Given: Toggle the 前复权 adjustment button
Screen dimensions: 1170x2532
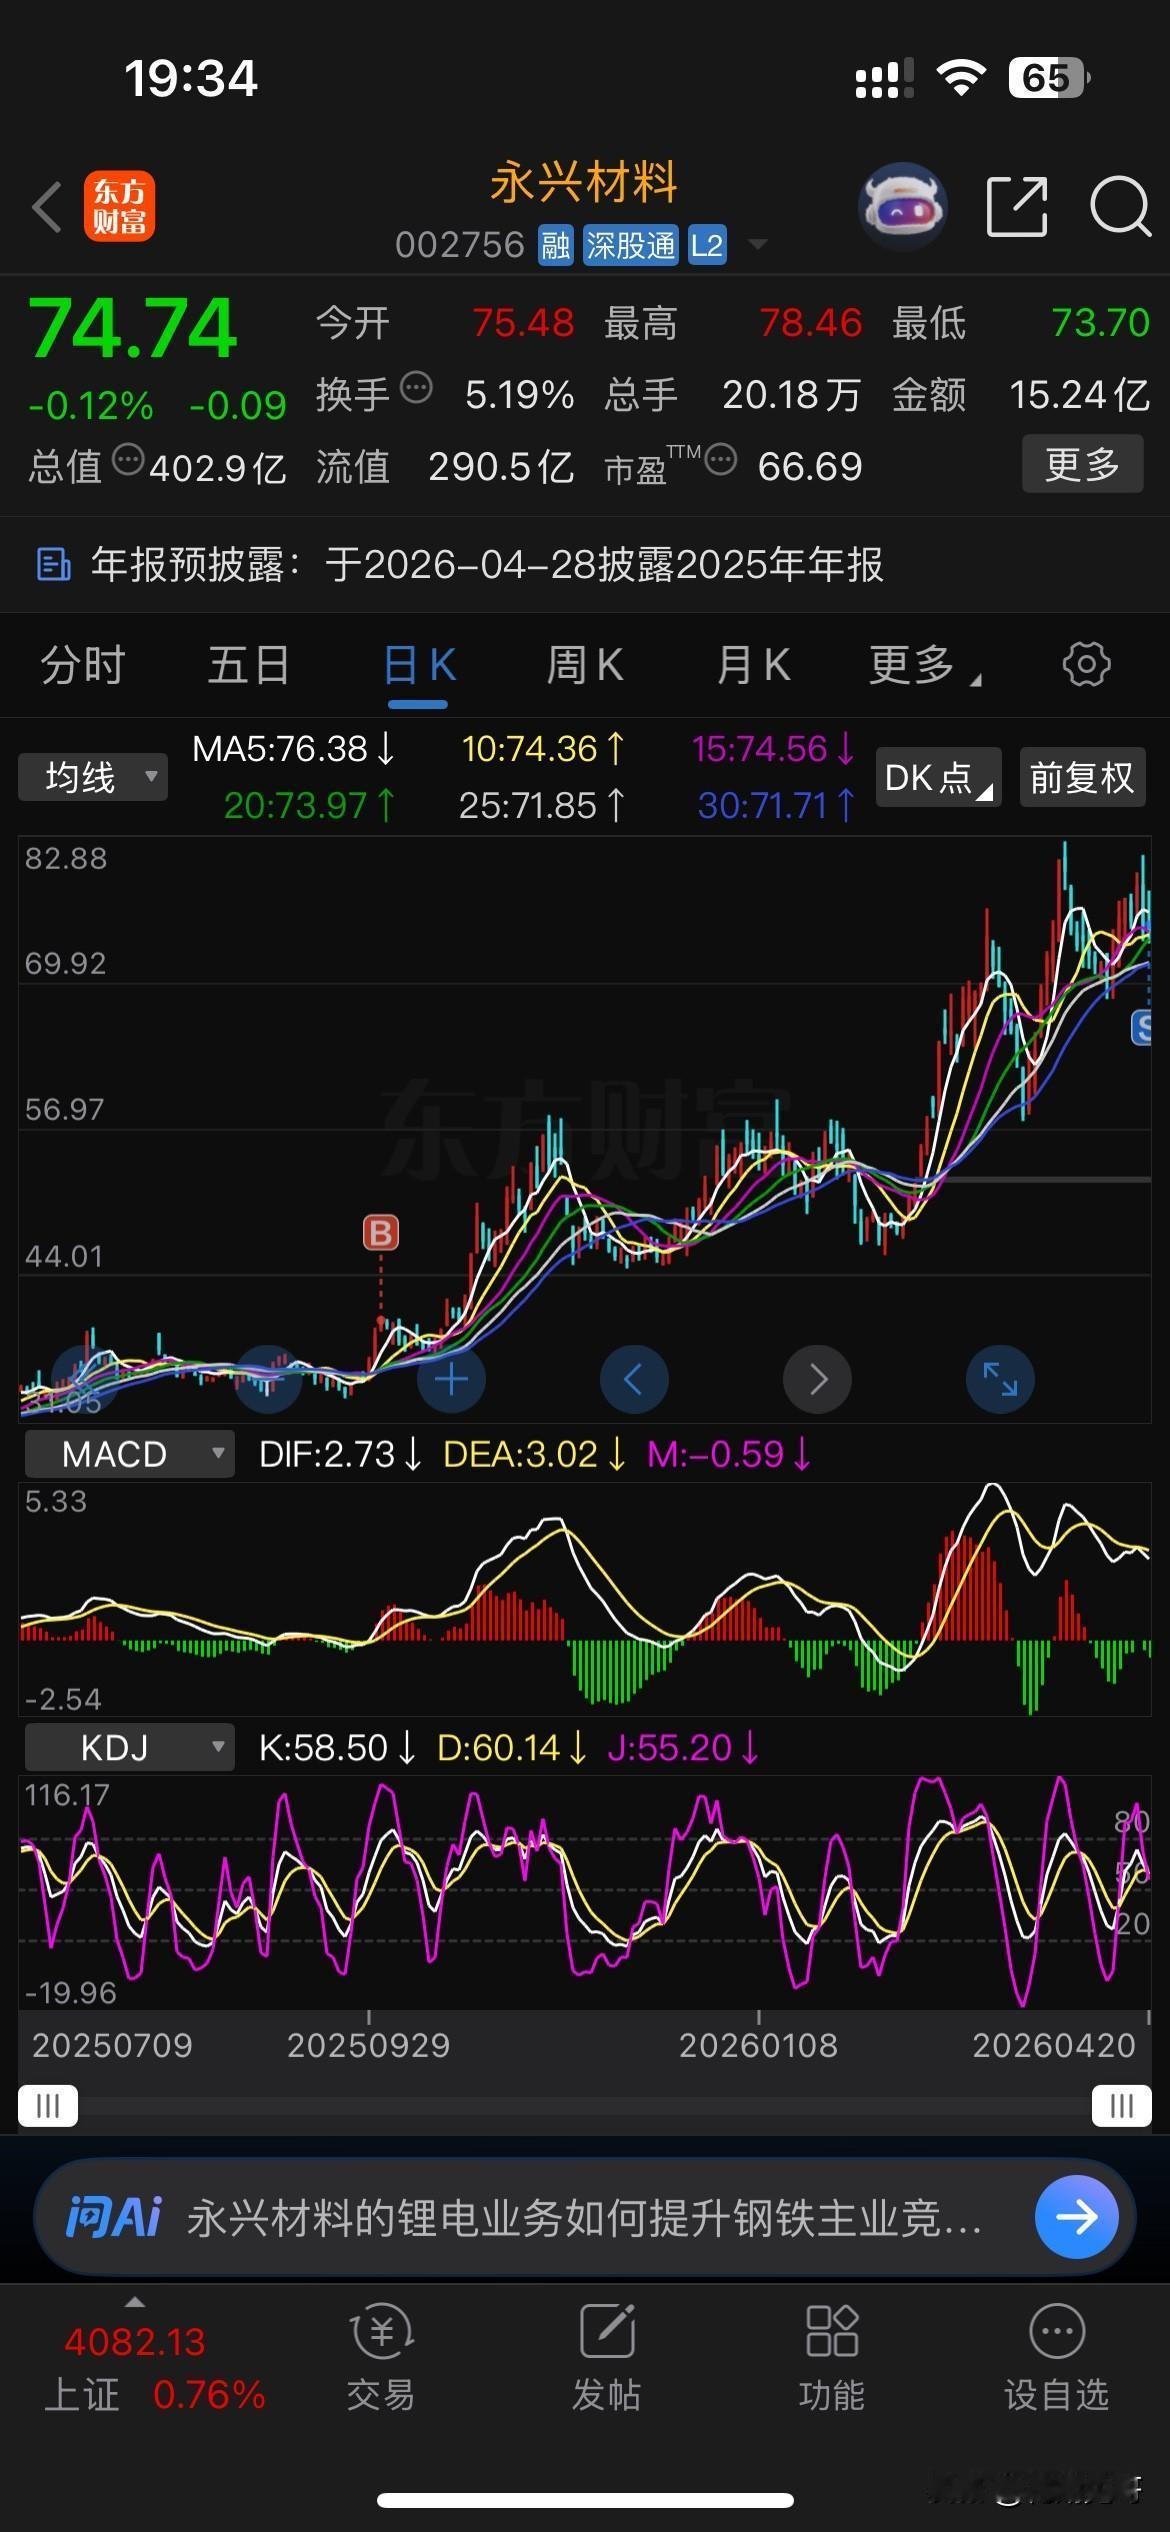Looking at the screenshot, I should (1082, 777).
